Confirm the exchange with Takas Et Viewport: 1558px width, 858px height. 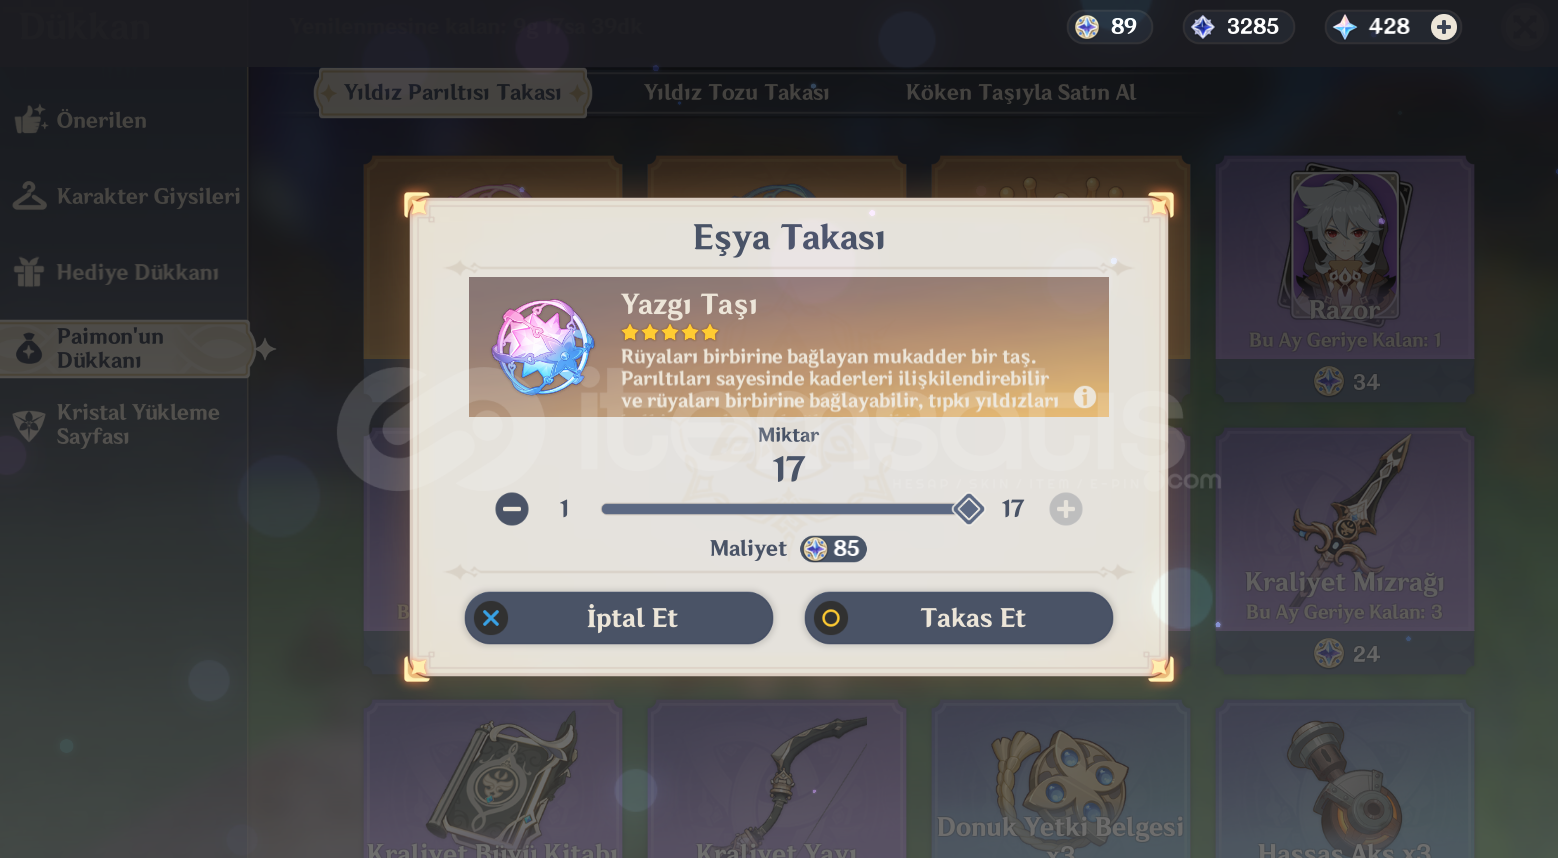coord(959,618)
